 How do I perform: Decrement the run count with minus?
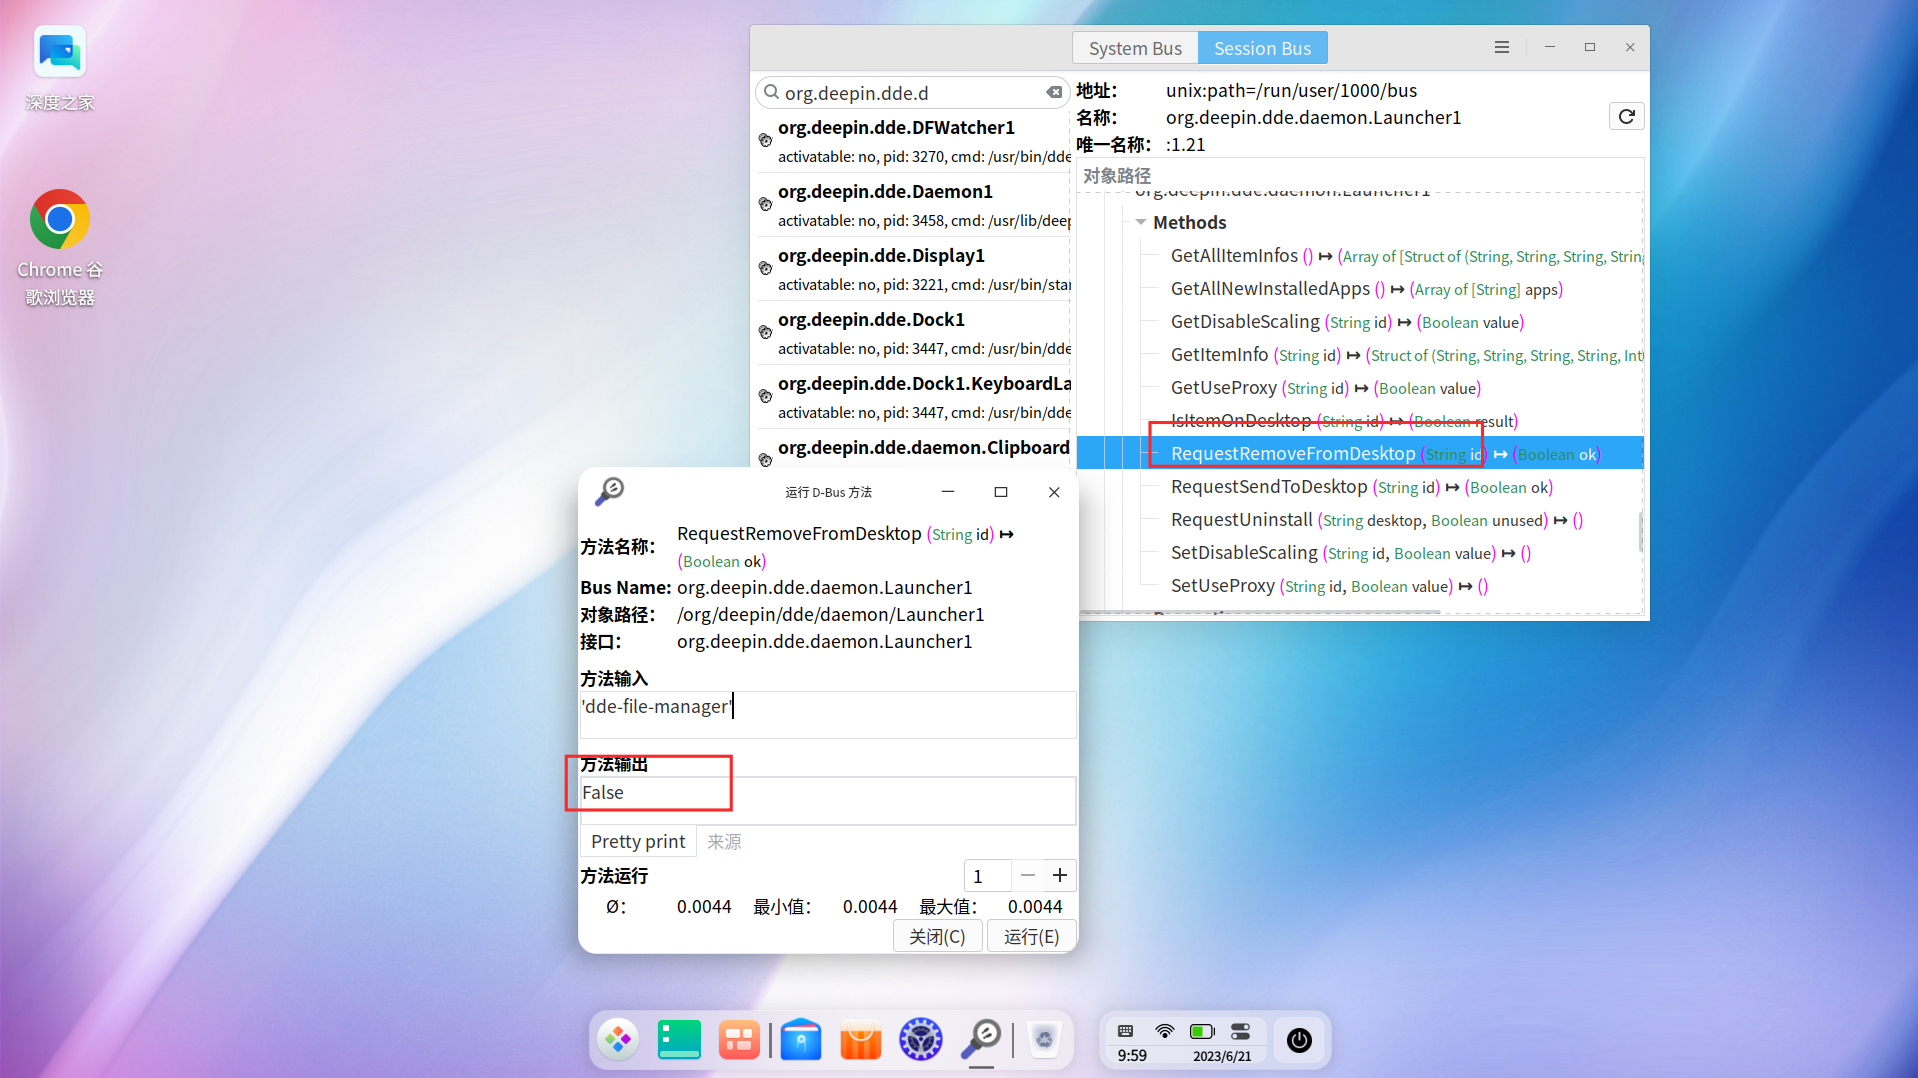click(1026, 875)
